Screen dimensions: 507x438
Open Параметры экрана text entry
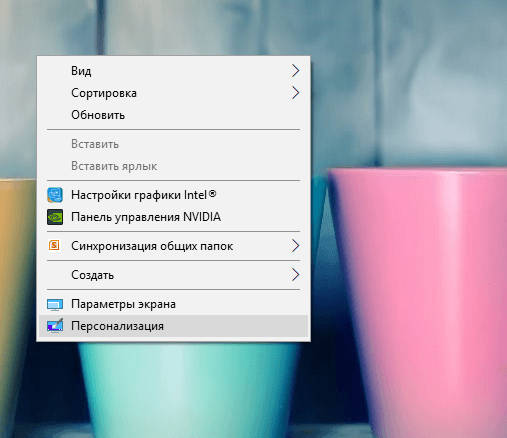tap(123, 304)
